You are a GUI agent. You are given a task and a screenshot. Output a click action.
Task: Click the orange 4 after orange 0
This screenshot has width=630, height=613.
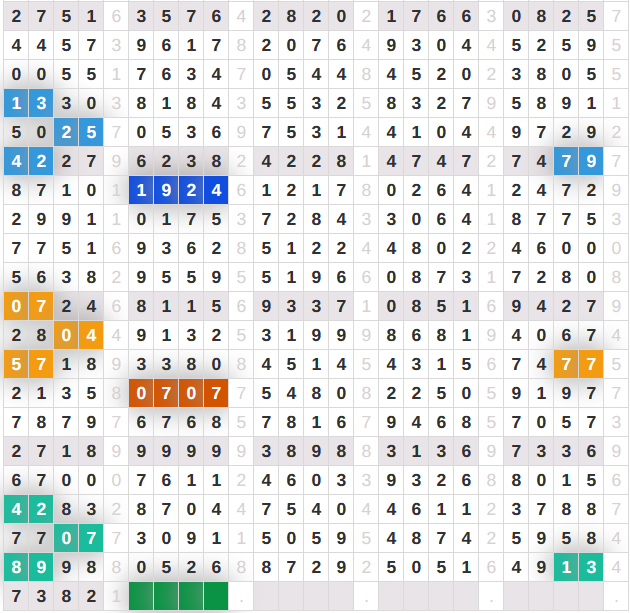[x=91, y=335]
